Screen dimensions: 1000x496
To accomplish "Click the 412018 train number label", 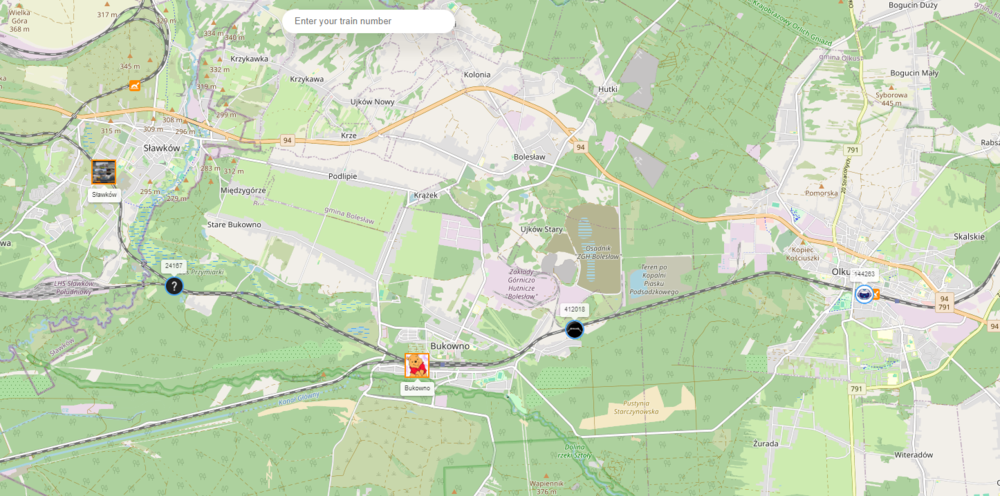I will [x=574, y=309].
